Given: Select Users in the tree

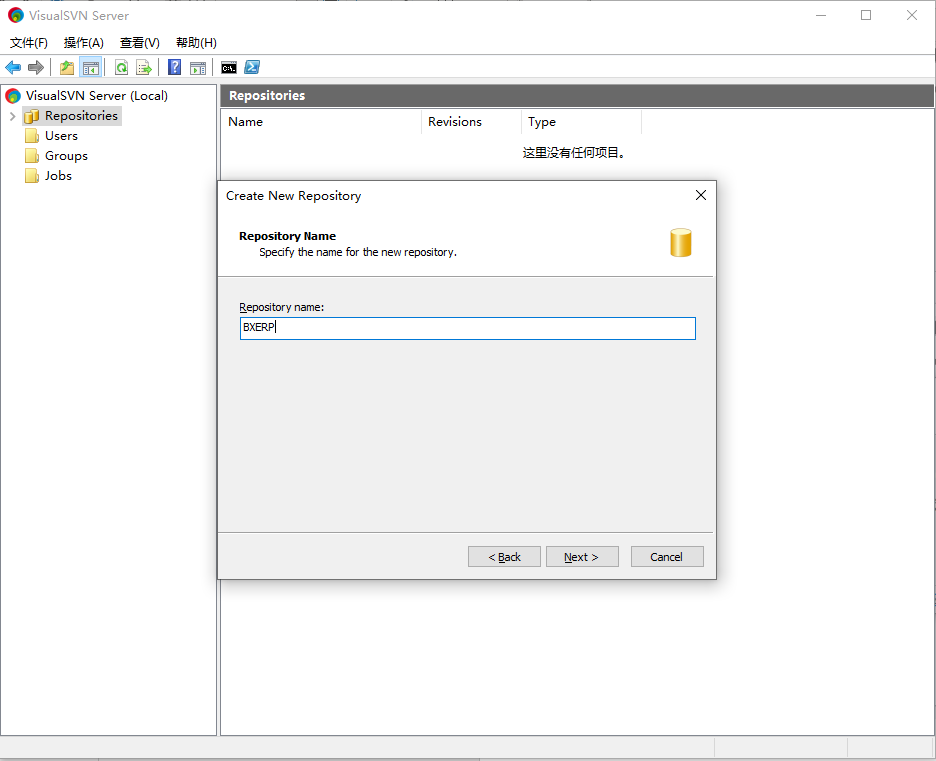Looking at the screenshot, I should [x=61, y=136].
